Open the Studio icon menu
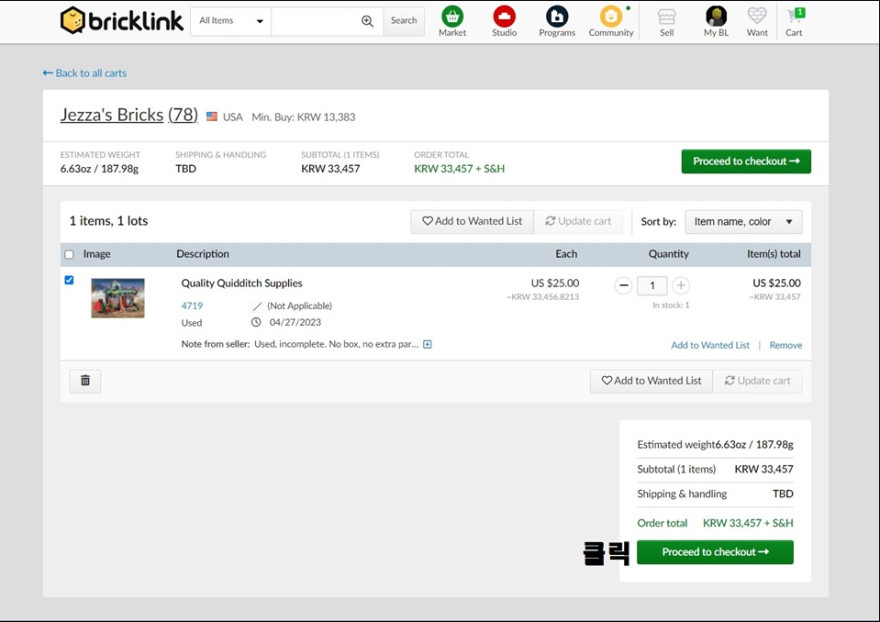 pyautogui.click(x=504, y=21)
